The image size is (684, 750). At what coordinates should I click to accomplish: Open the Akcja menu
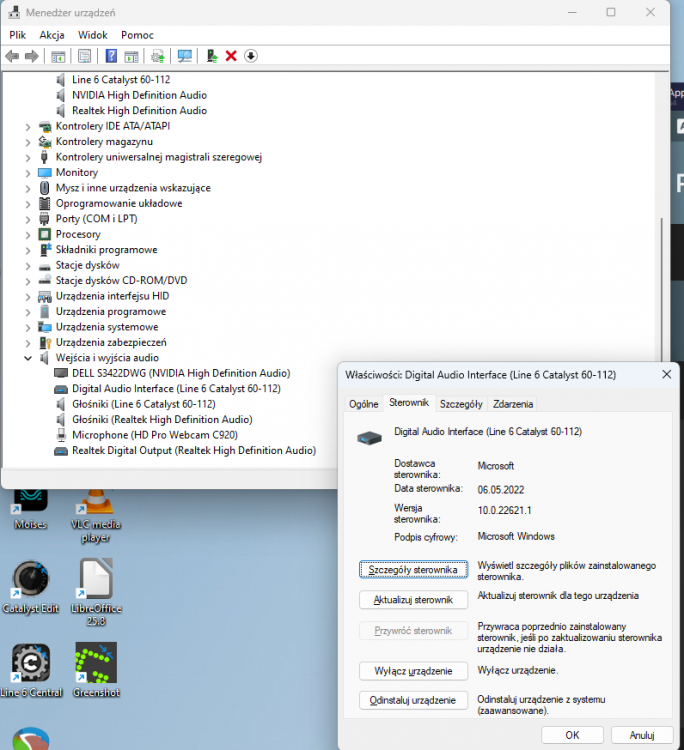(52, 35)
